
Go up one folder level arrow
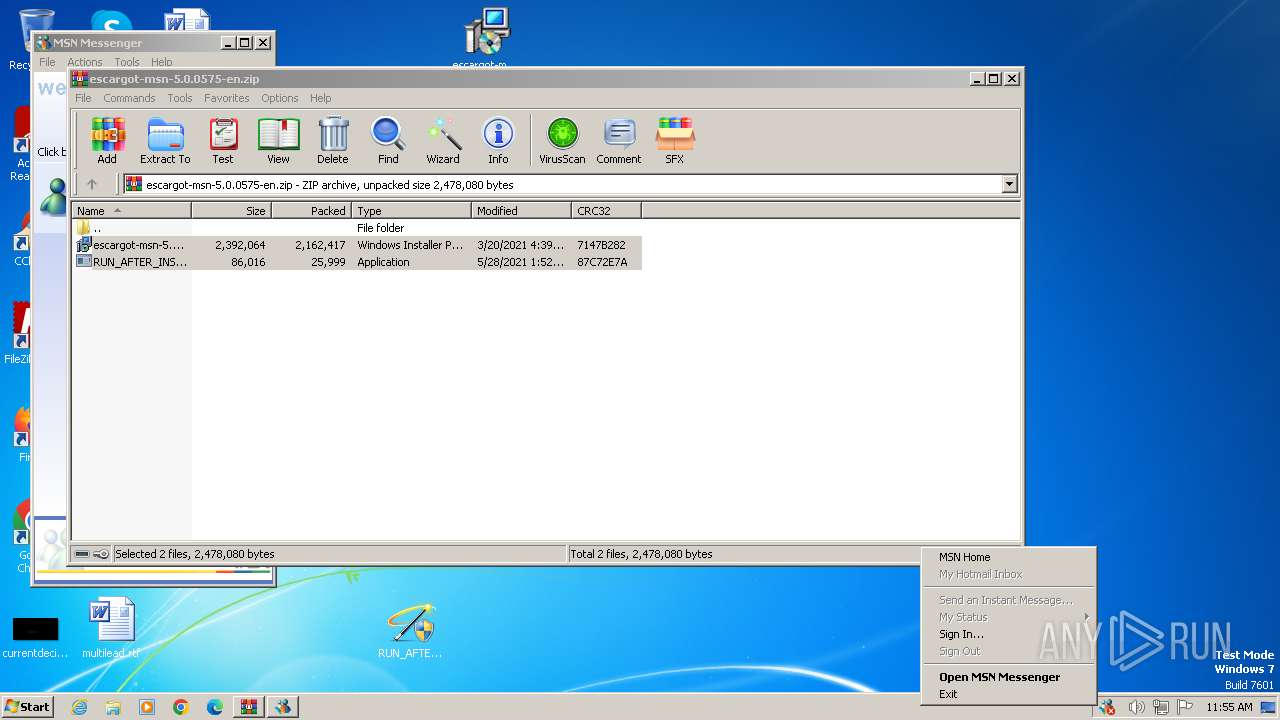point(92,184)
